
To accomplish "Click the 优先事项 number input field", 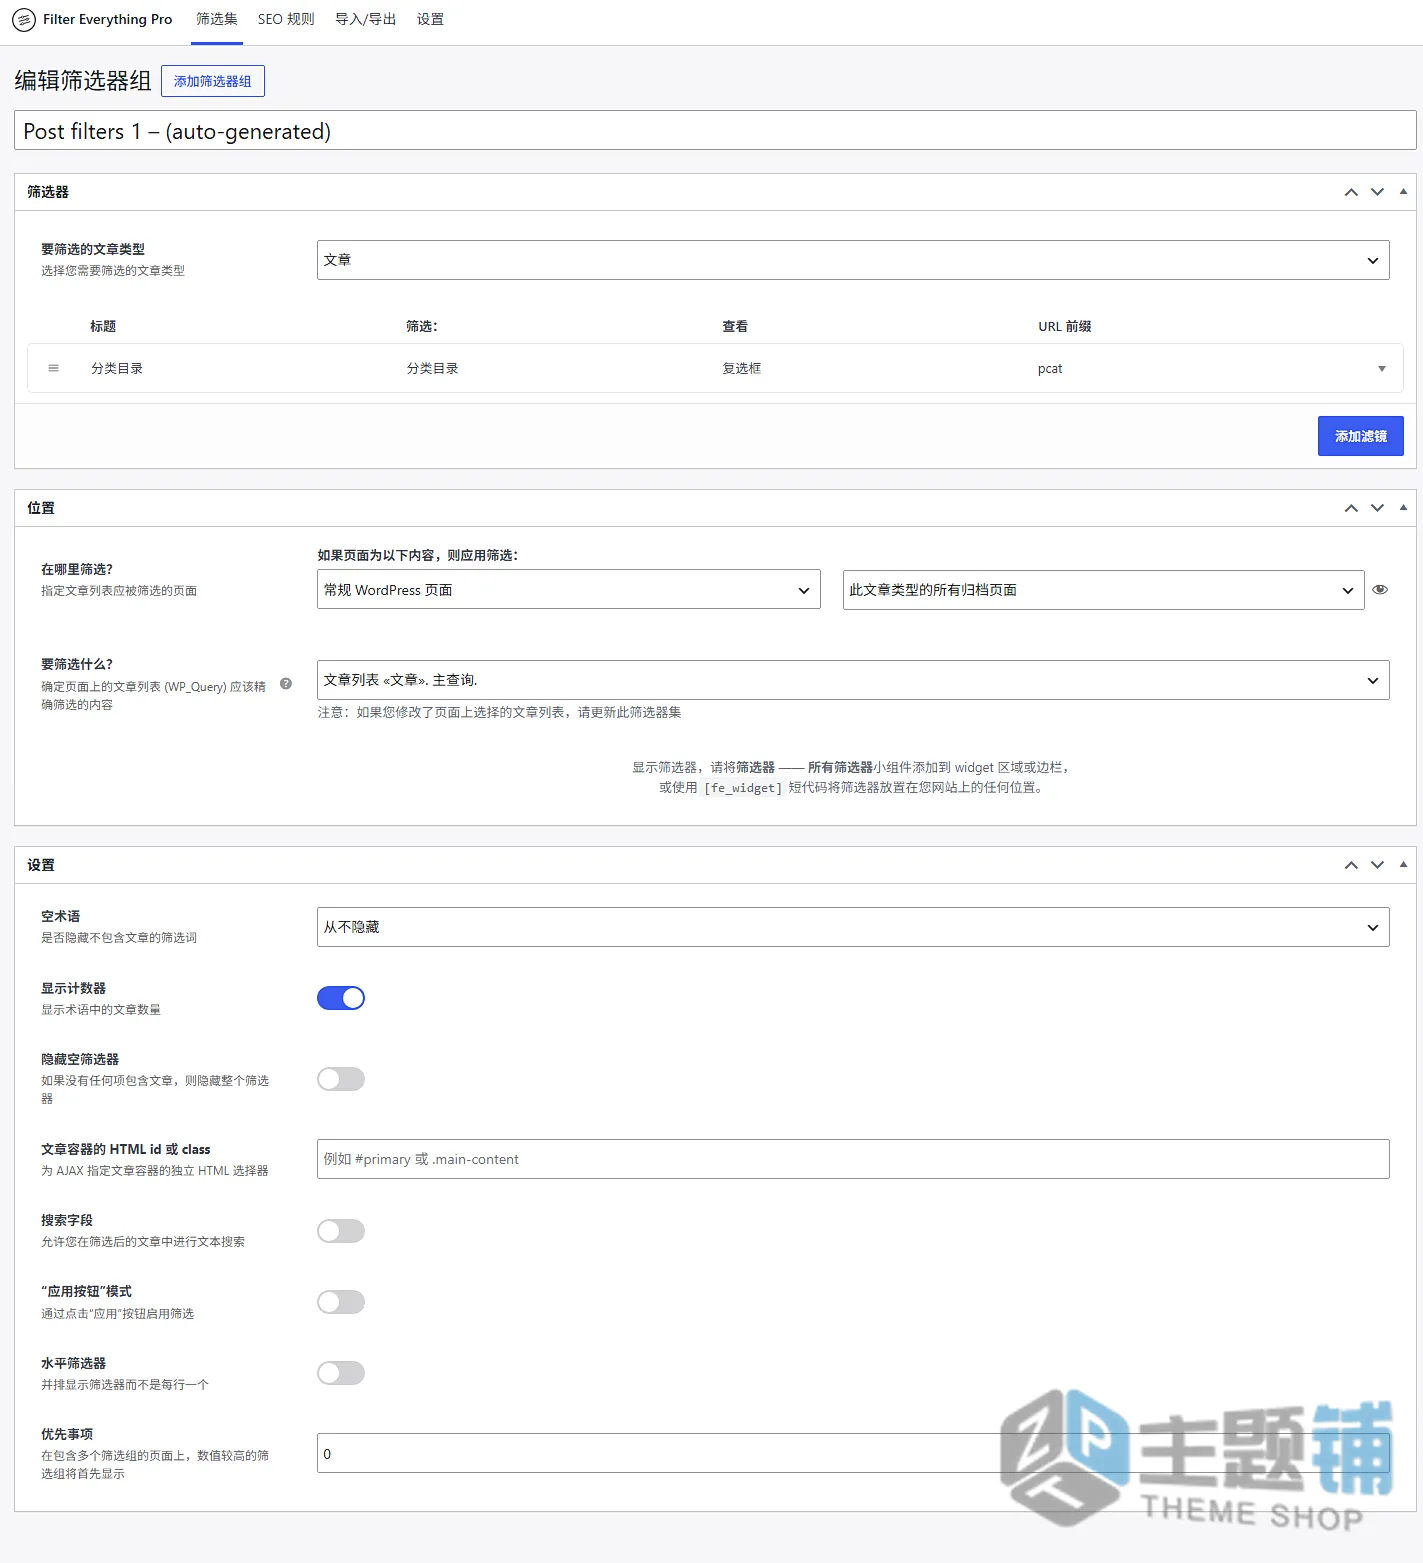I will pos(853,1453).
